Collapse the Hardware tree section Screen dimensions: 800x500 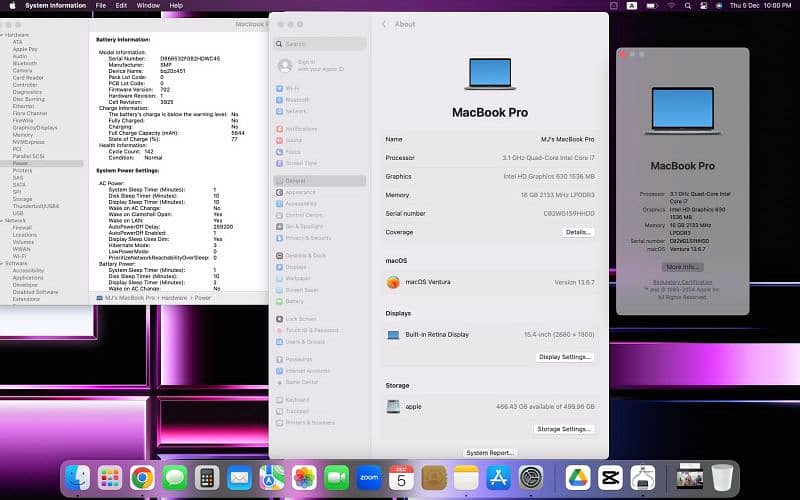(3, 35)
